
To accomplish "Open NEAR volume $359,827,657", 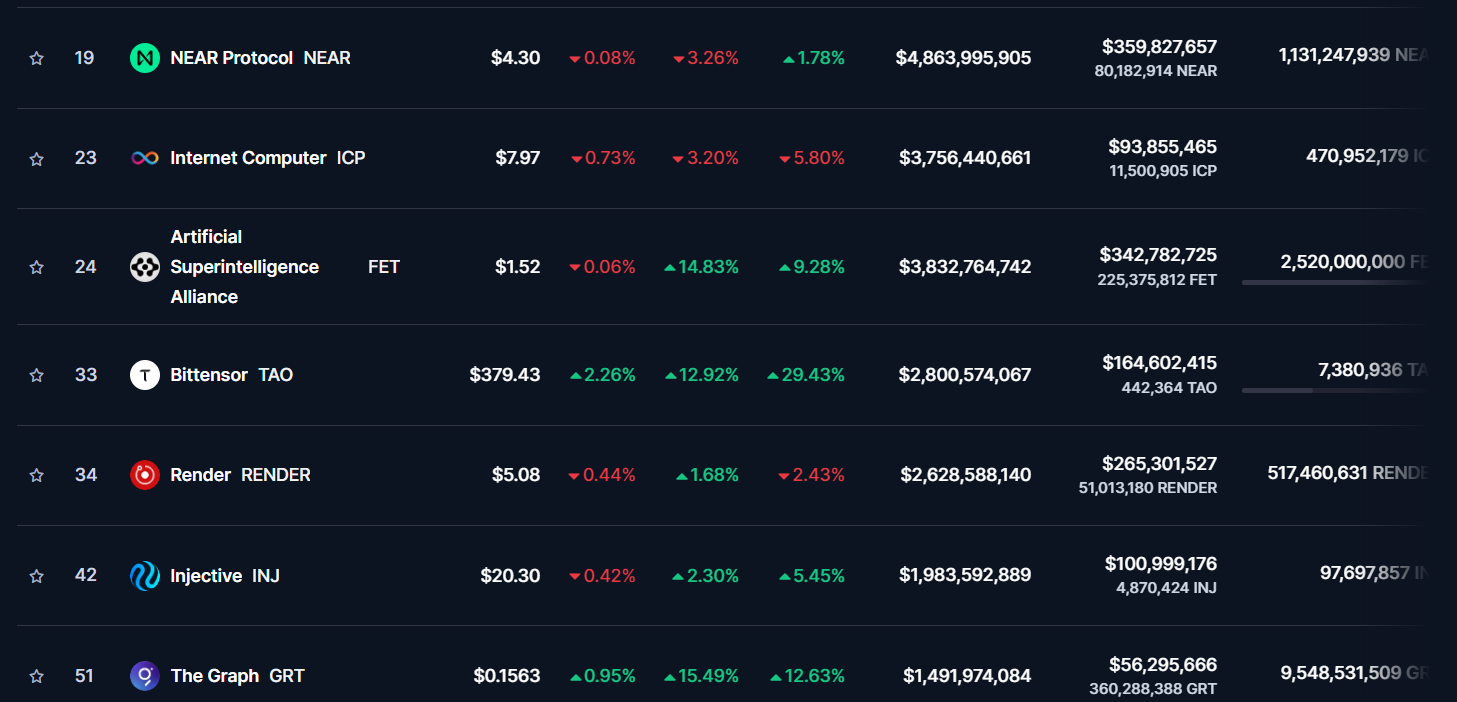I will (1160, 47).
